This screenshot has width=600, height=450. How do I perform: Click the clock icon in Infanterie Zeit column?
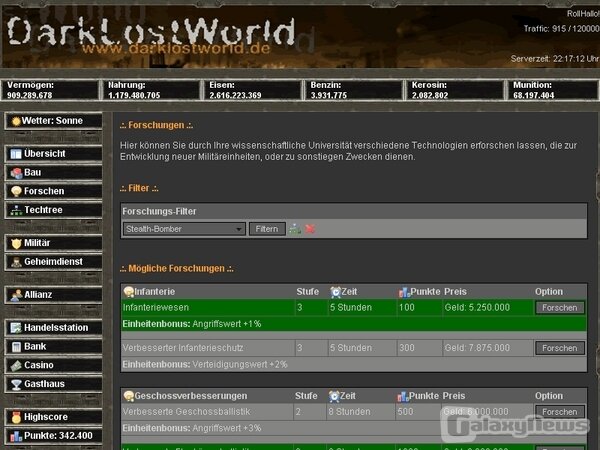335,292
